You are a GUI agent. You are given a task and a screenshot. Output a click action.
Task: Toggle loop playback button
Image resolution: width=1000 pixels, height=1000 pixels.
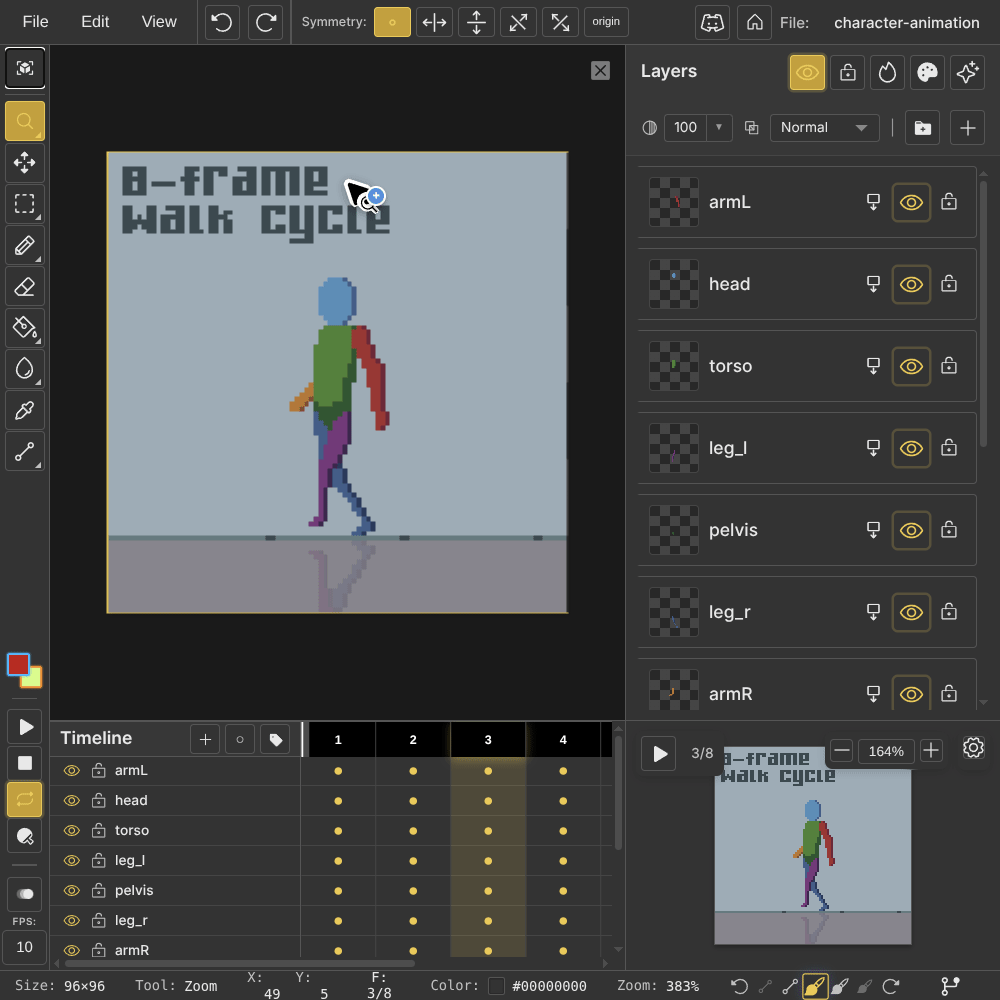pyautogui.click(x=25, y=799)
